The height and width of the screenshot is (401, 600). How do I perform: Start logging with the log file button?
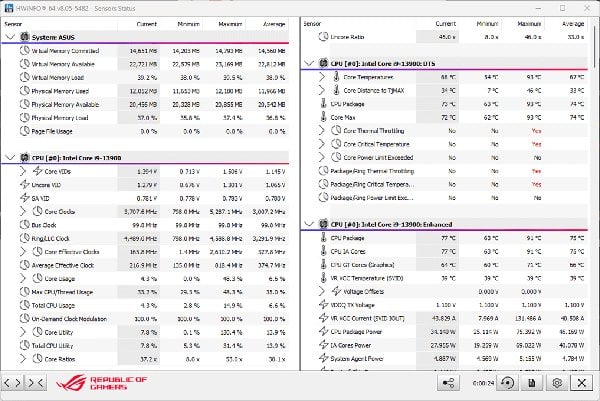coord(532,383)
